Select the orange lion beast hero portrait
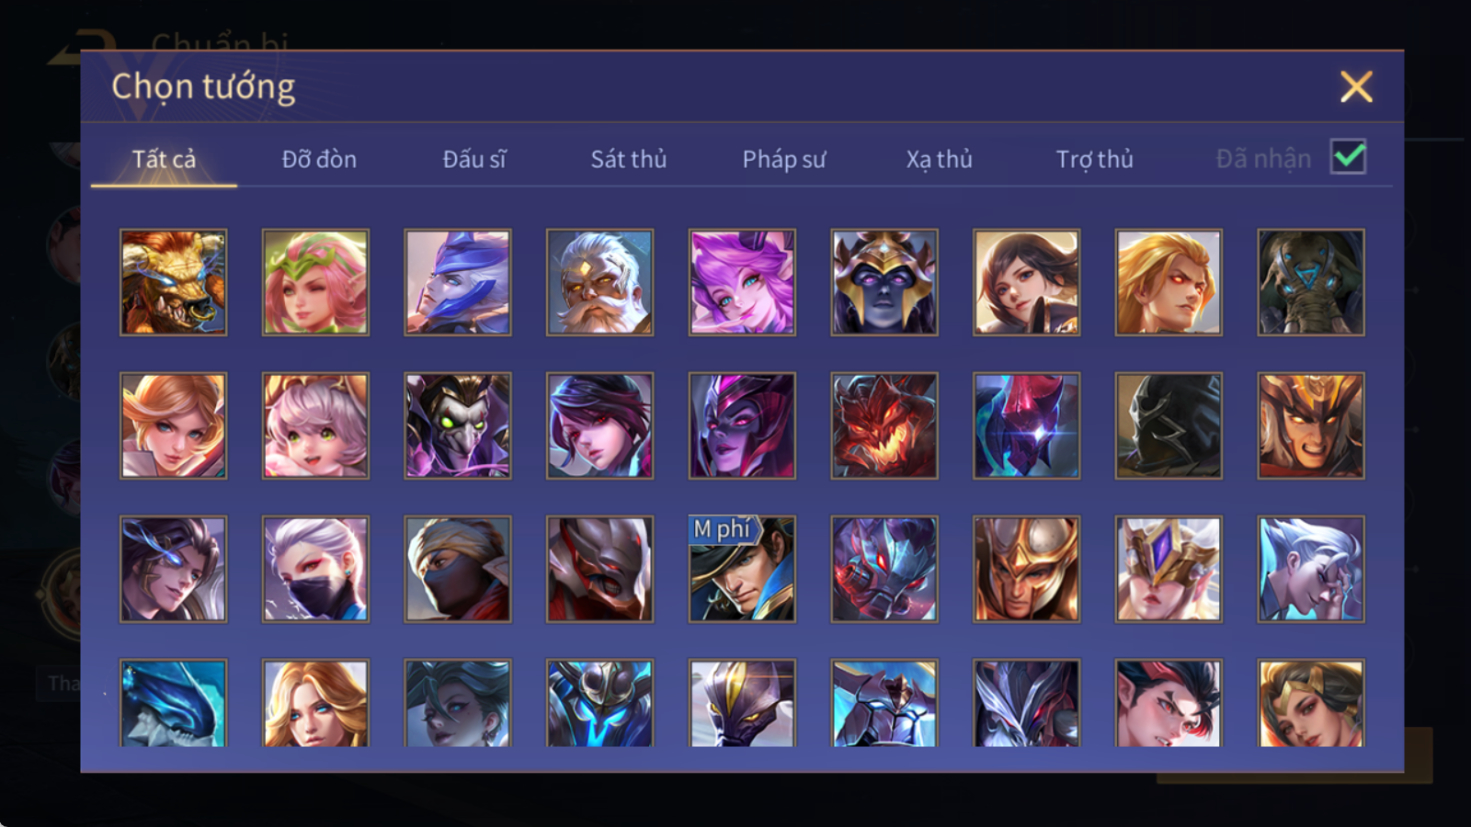Image resolution: width=1471 pixels, height=827 pixels. pyautogui.click(x=173, y=282)
